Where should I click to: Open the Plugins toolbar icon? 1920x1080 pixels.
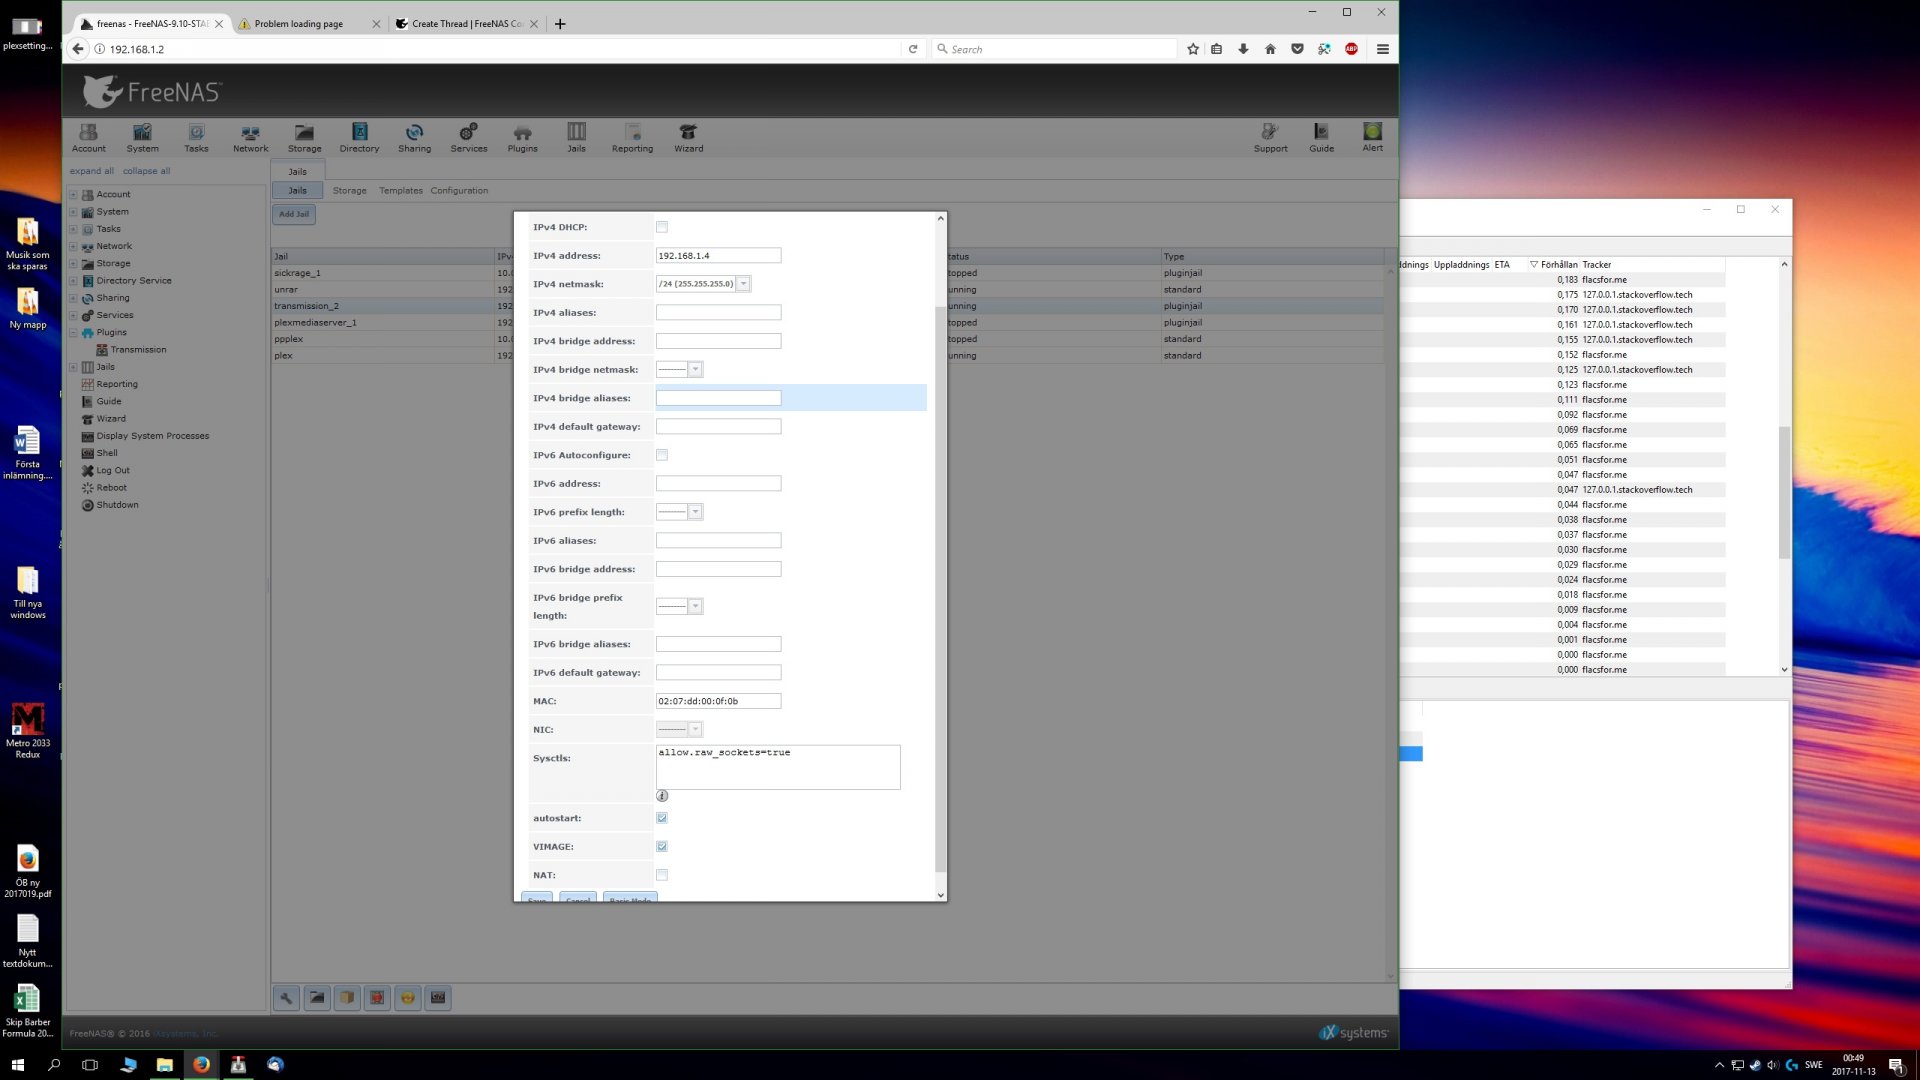(x=522, y=138)
